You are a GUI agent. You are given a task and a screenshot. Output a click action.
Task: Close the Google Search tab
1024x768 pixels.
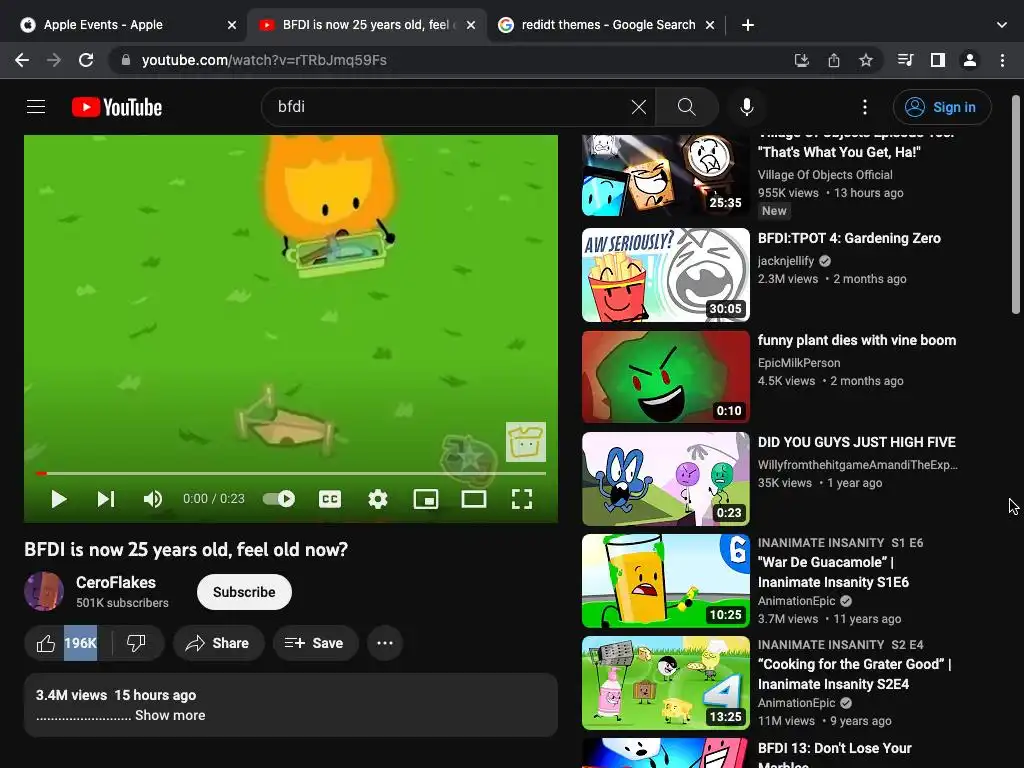click(x=710, y=25)
